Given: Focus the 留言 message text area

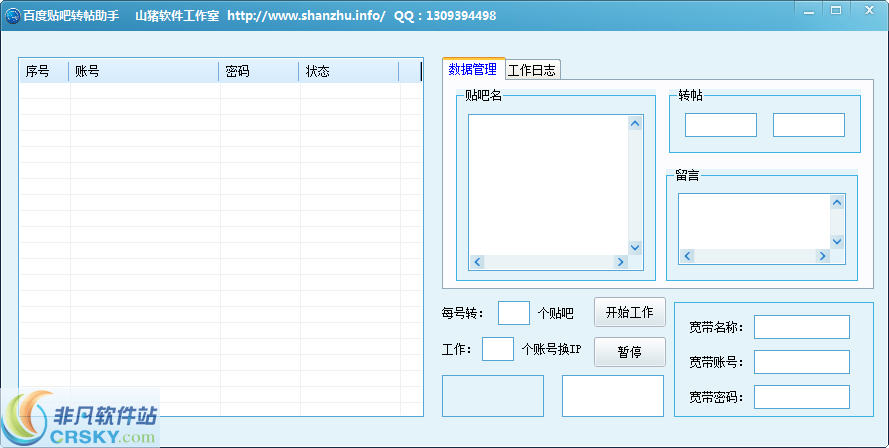Looking at the screenshot, I should pos(755,222).
